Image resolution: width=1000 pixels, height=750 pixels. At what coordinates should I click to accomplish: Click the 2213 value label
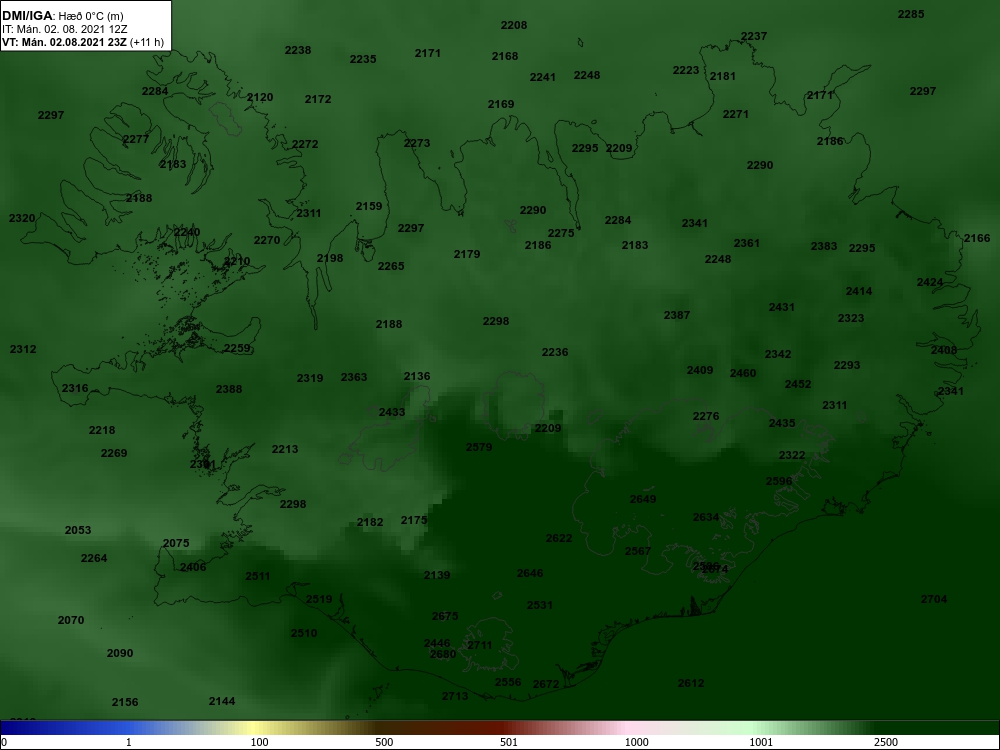pyautogui.click(x=285, y=449)
